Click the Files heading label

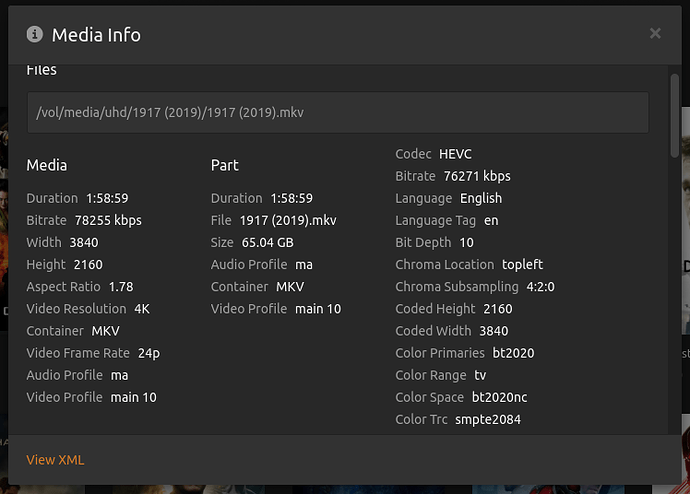(42, 71)
